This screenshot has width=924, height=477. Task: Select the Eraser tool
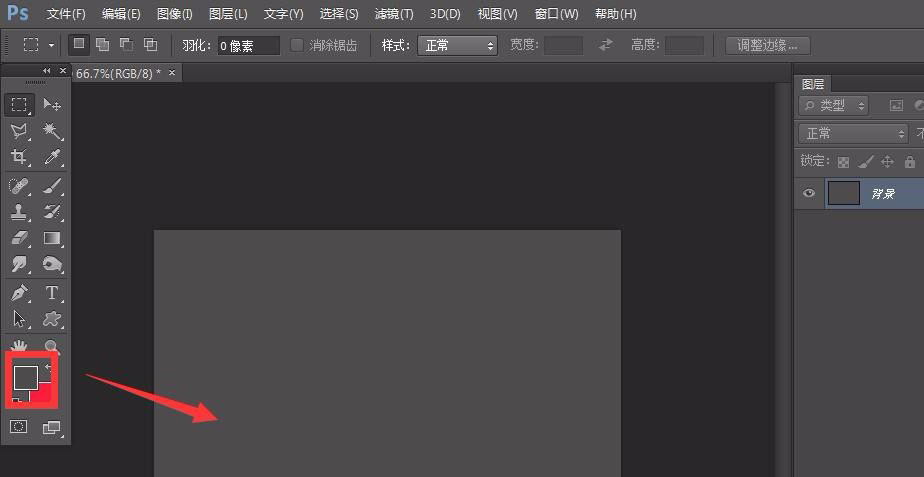tap(19, 238)
